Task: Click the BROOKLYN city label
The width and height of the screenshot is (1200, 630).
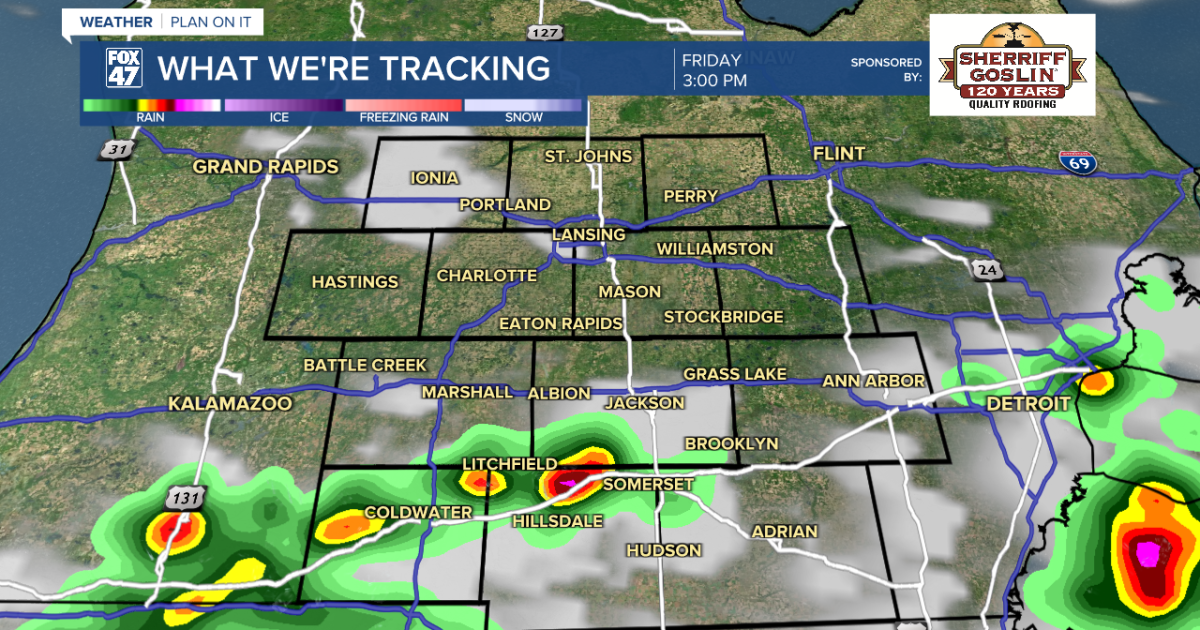Action: (x=731, y=443)
